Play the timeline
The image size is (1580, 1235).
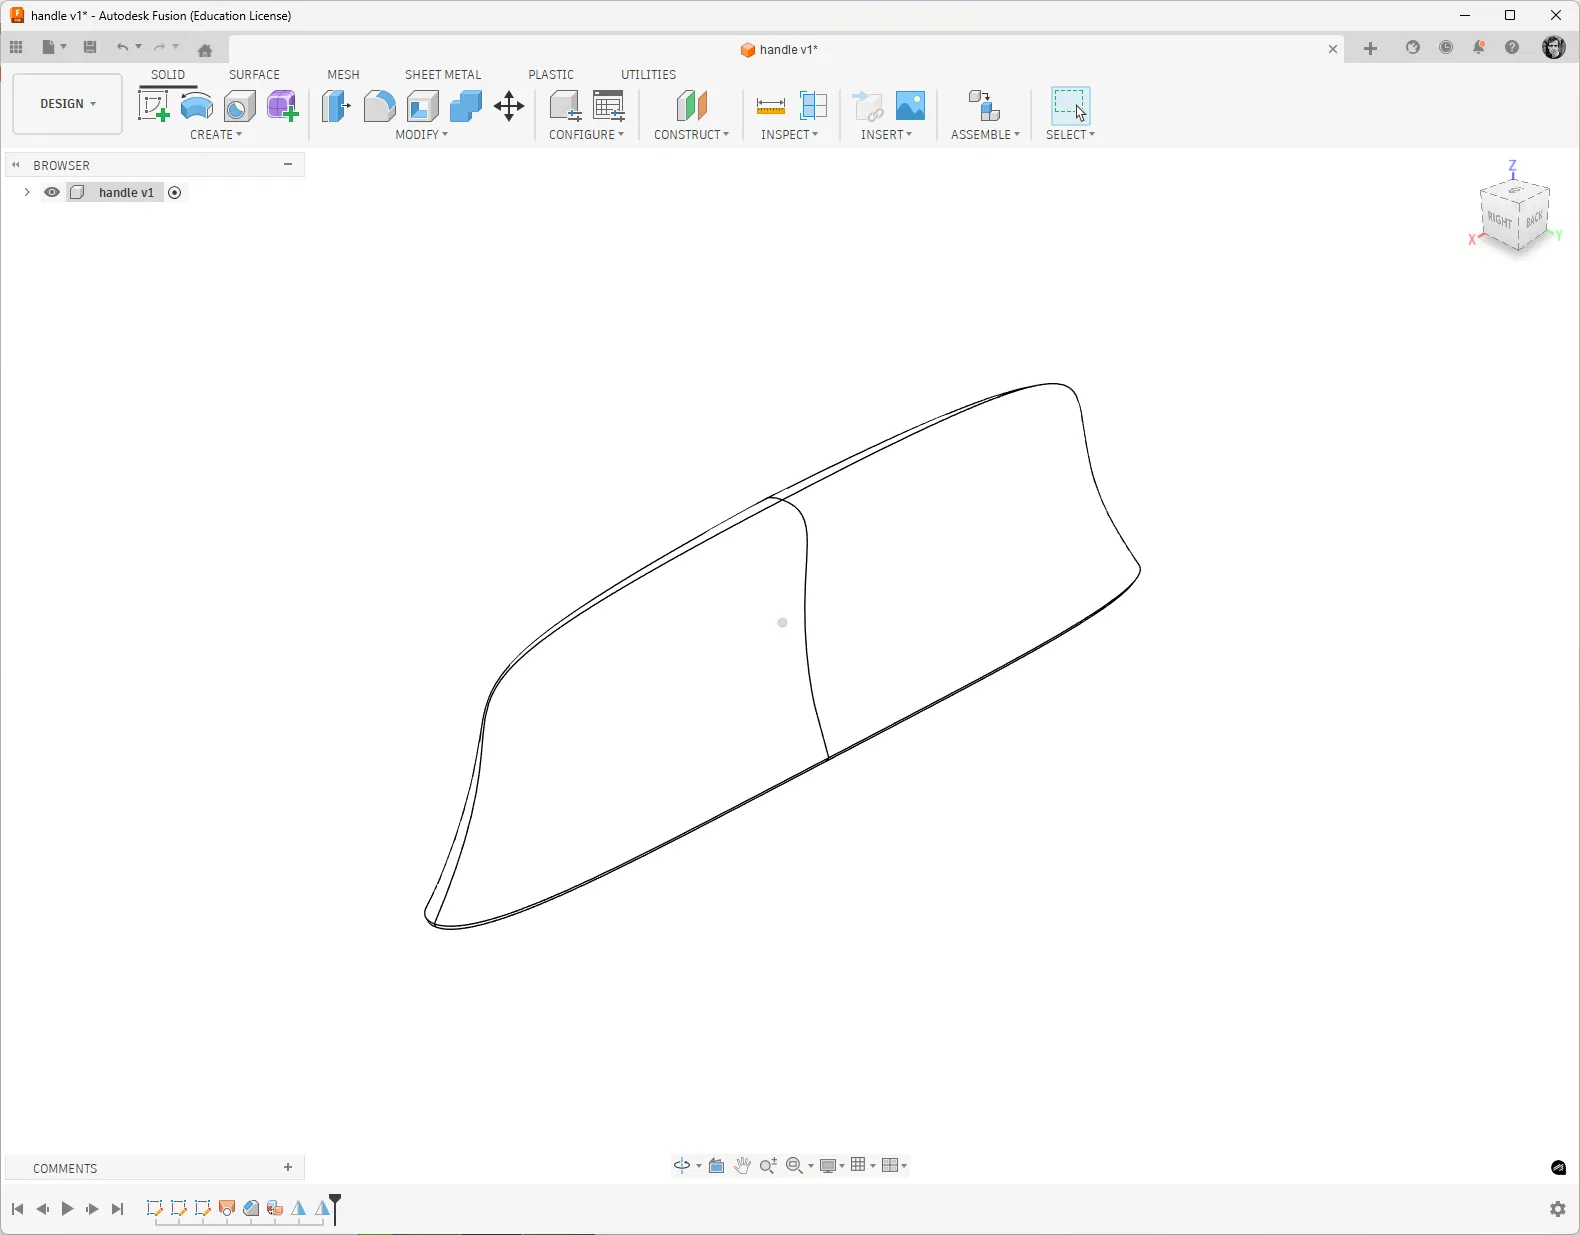[67, 1209]
